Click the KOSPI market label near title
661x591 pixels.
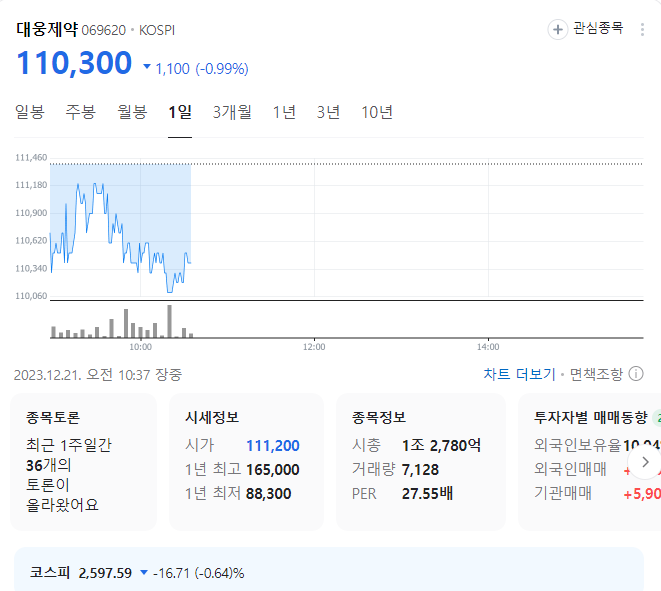pos(157,30)
